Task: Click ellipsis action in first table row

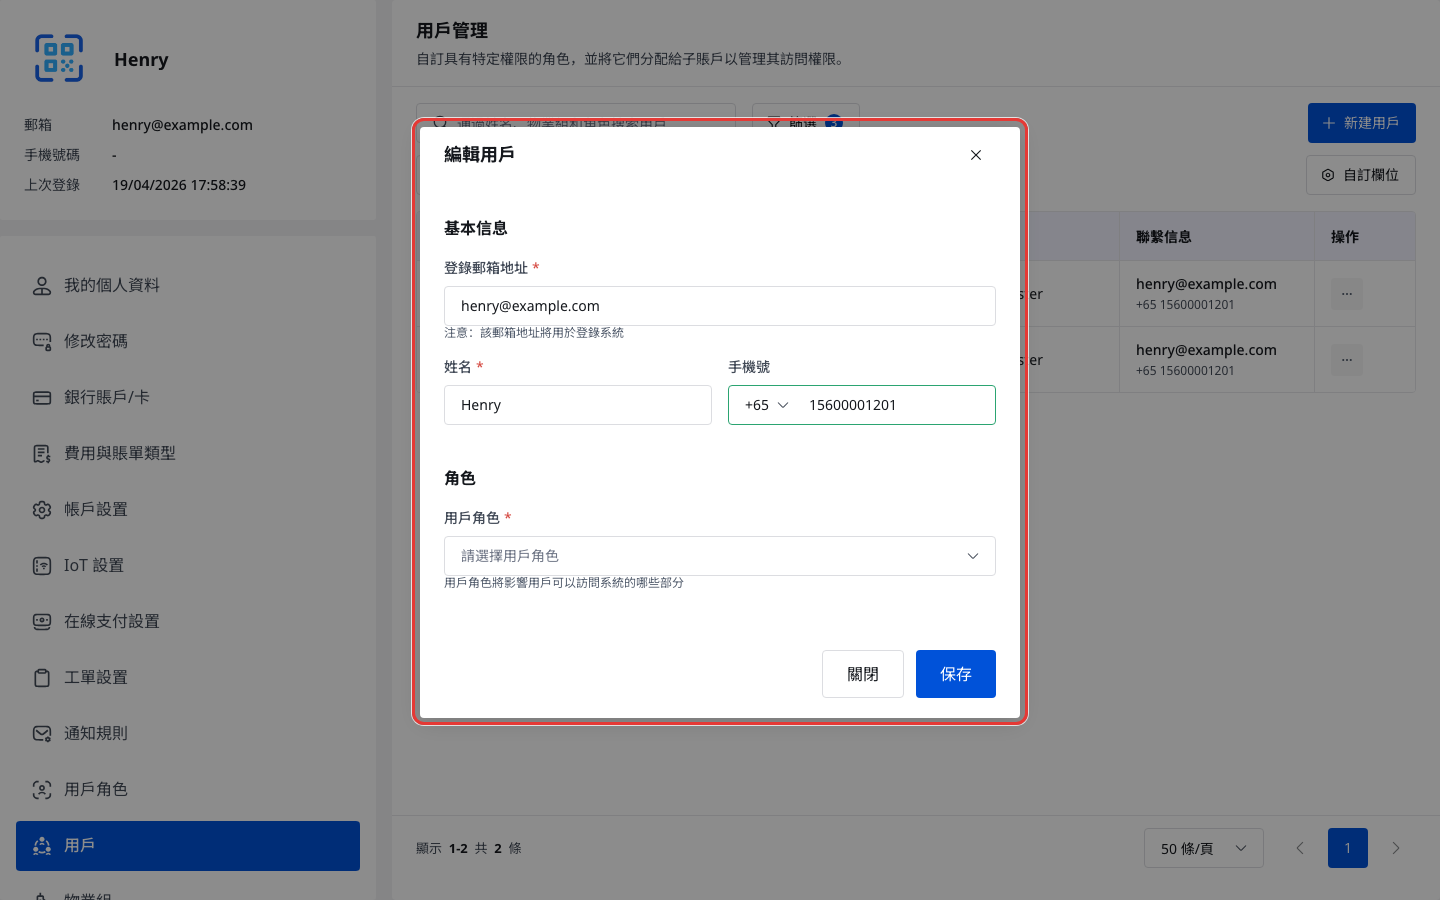Action: point(1347,294)
